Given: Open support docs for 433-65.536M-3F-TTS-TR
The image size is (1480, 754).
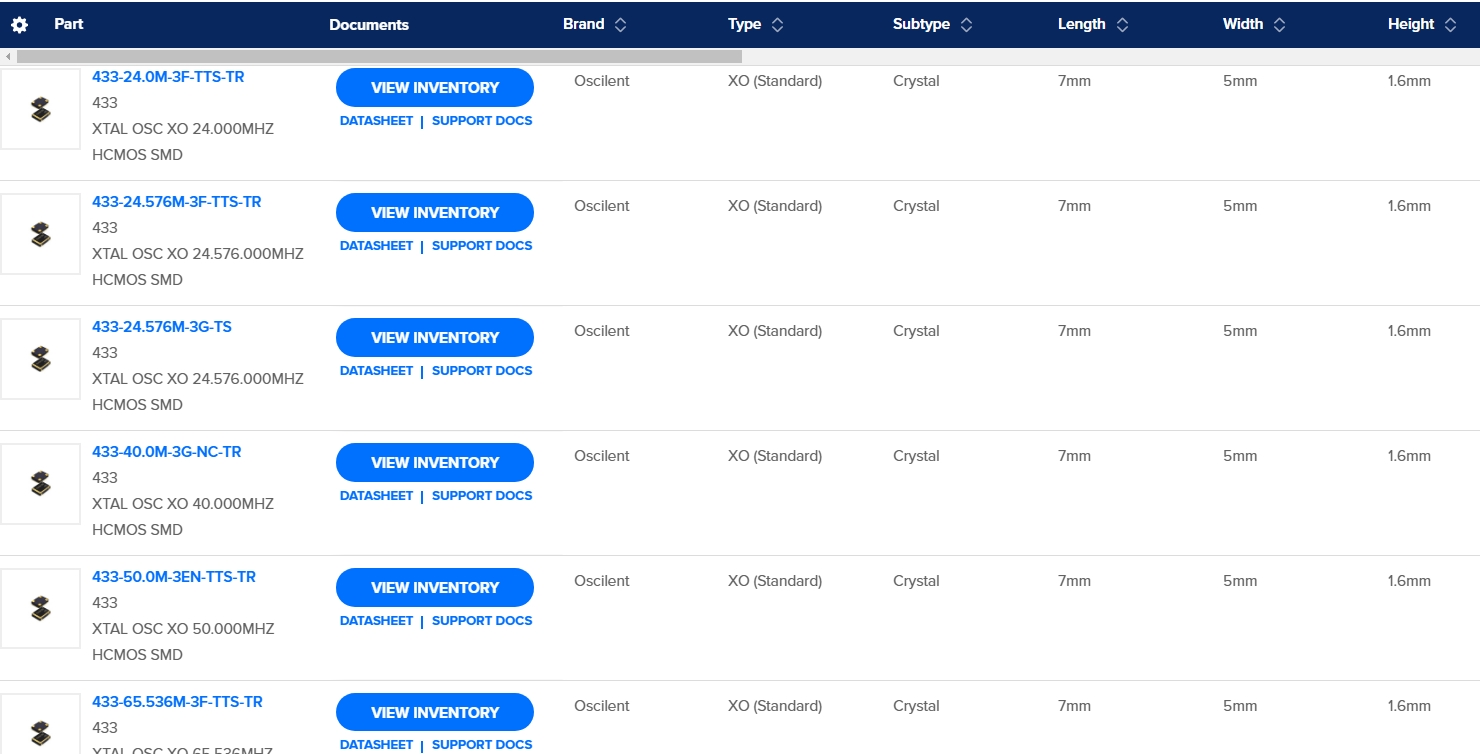Looking at the screenshot, I should [482, 745].
